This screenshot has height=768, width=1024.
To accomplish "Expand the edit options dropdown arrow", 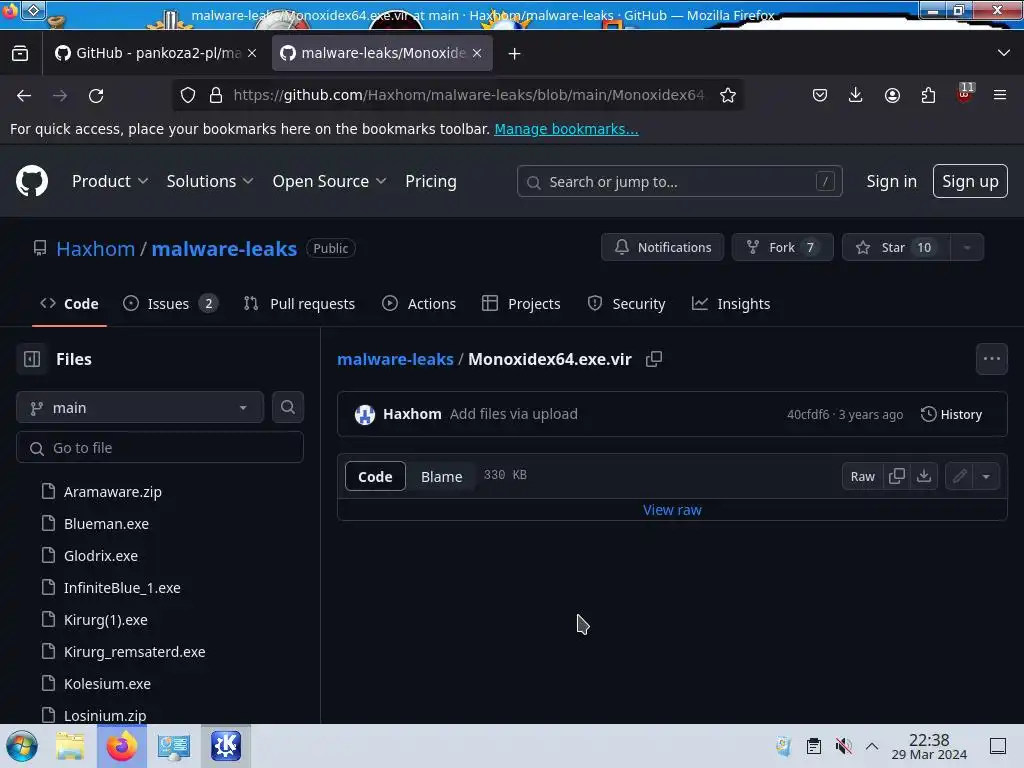I will coord(986,476).
